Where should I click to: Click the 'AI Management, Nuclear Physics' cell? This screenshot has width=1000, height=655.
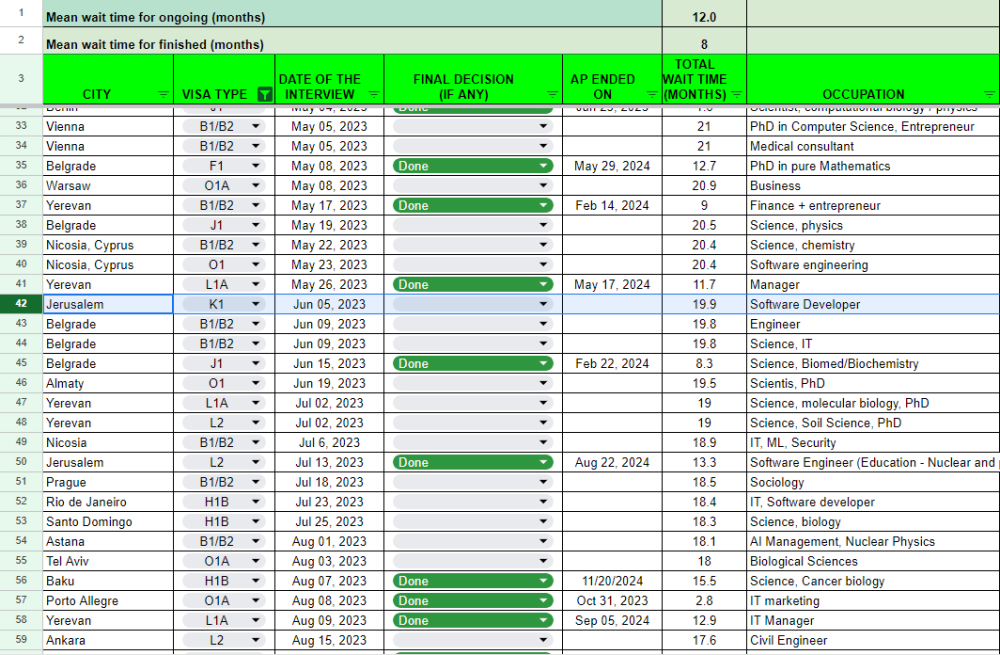(x=873, y=541)
